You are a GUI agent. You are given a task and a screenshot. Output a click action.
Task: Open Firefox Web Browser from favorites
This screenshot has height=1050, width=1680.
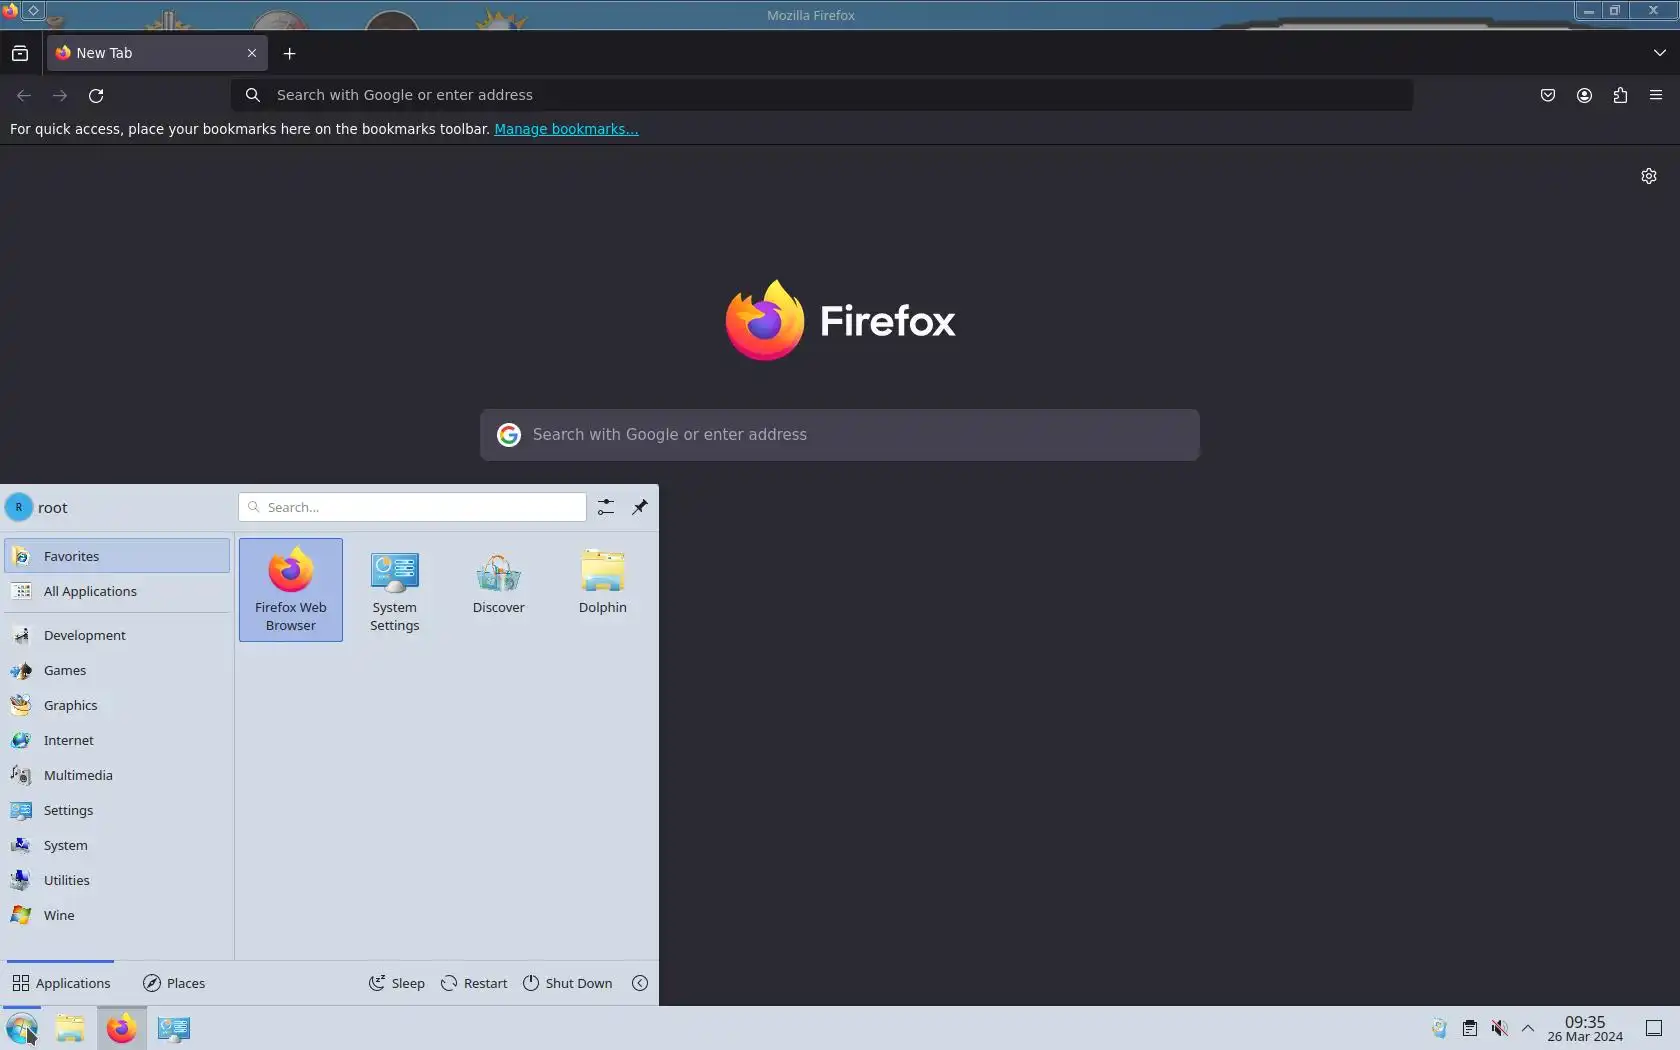[x=290, y=590]
